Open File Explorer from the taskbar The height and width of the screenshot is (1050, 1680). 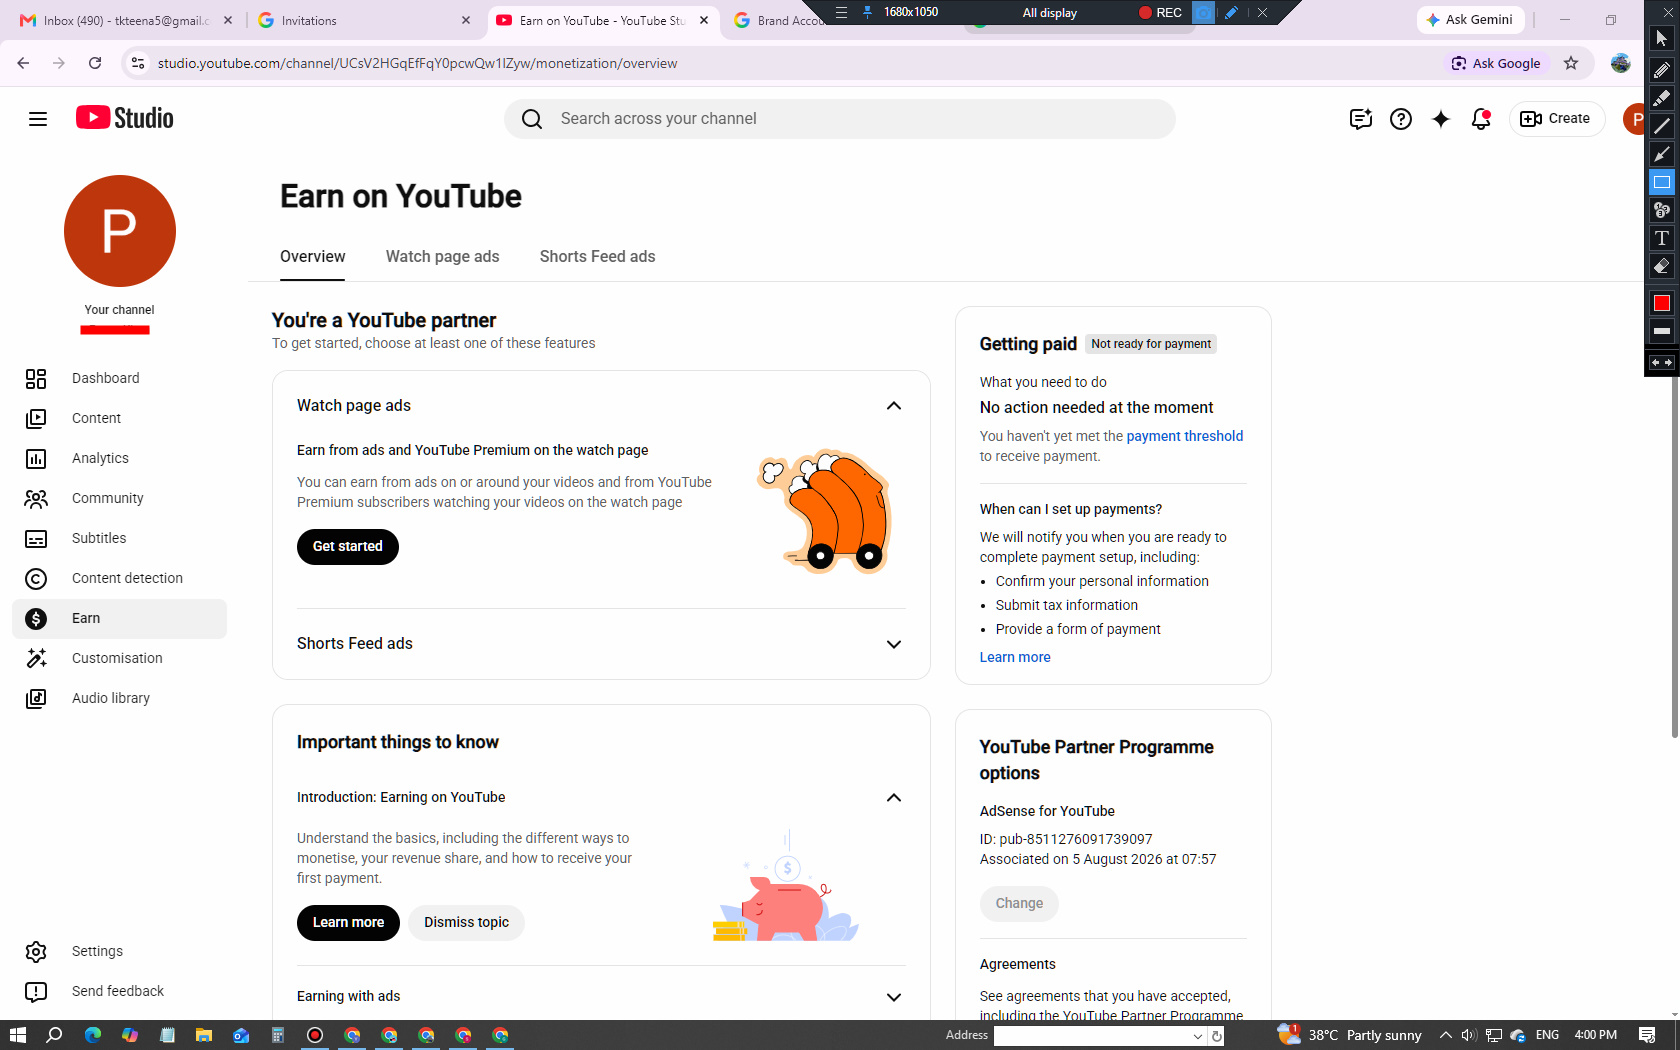coord(204,1035)
